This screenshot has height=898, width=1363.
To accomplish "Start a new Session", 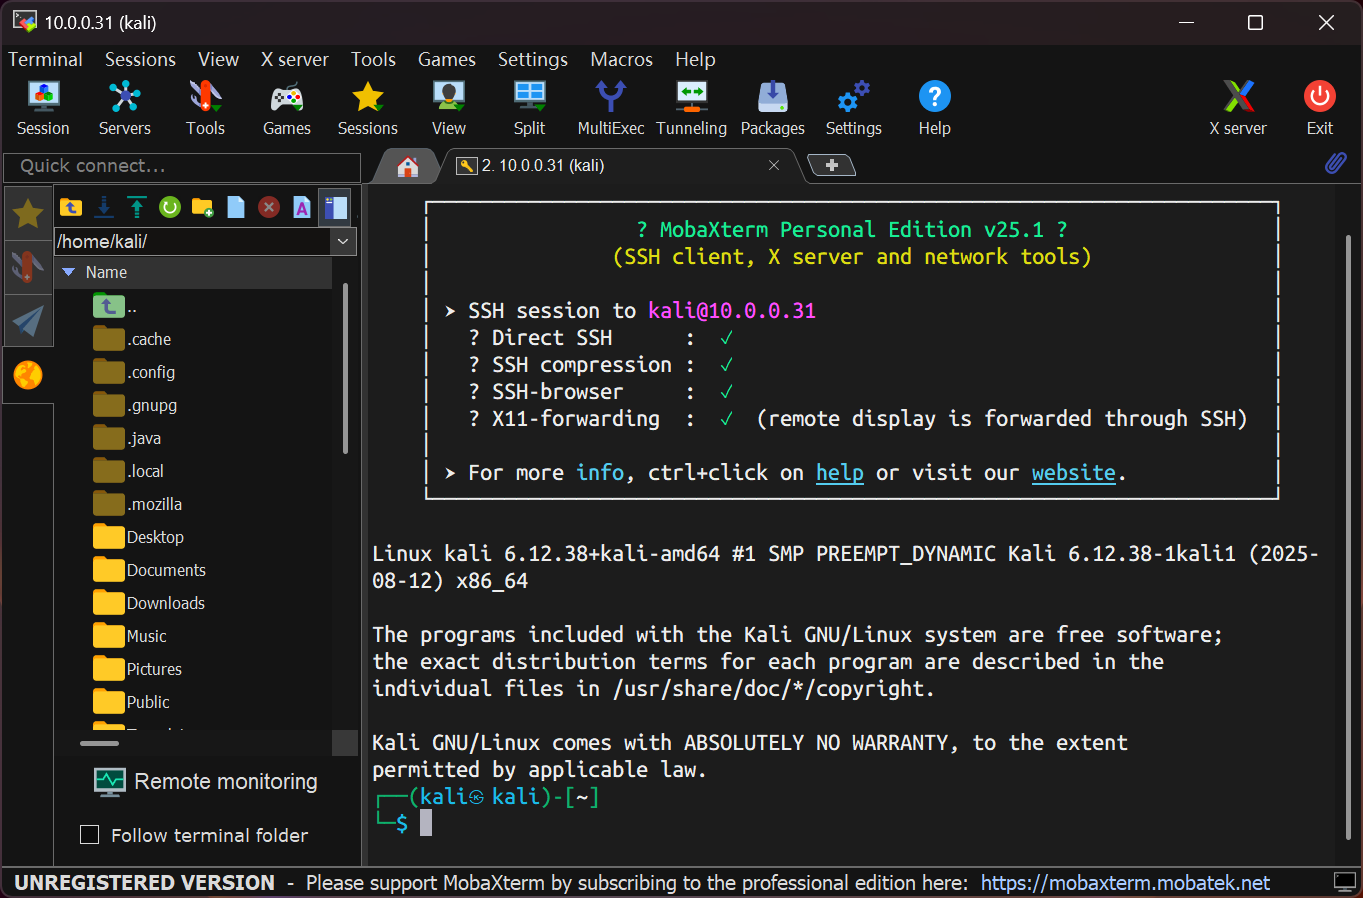I will [43, 105].
